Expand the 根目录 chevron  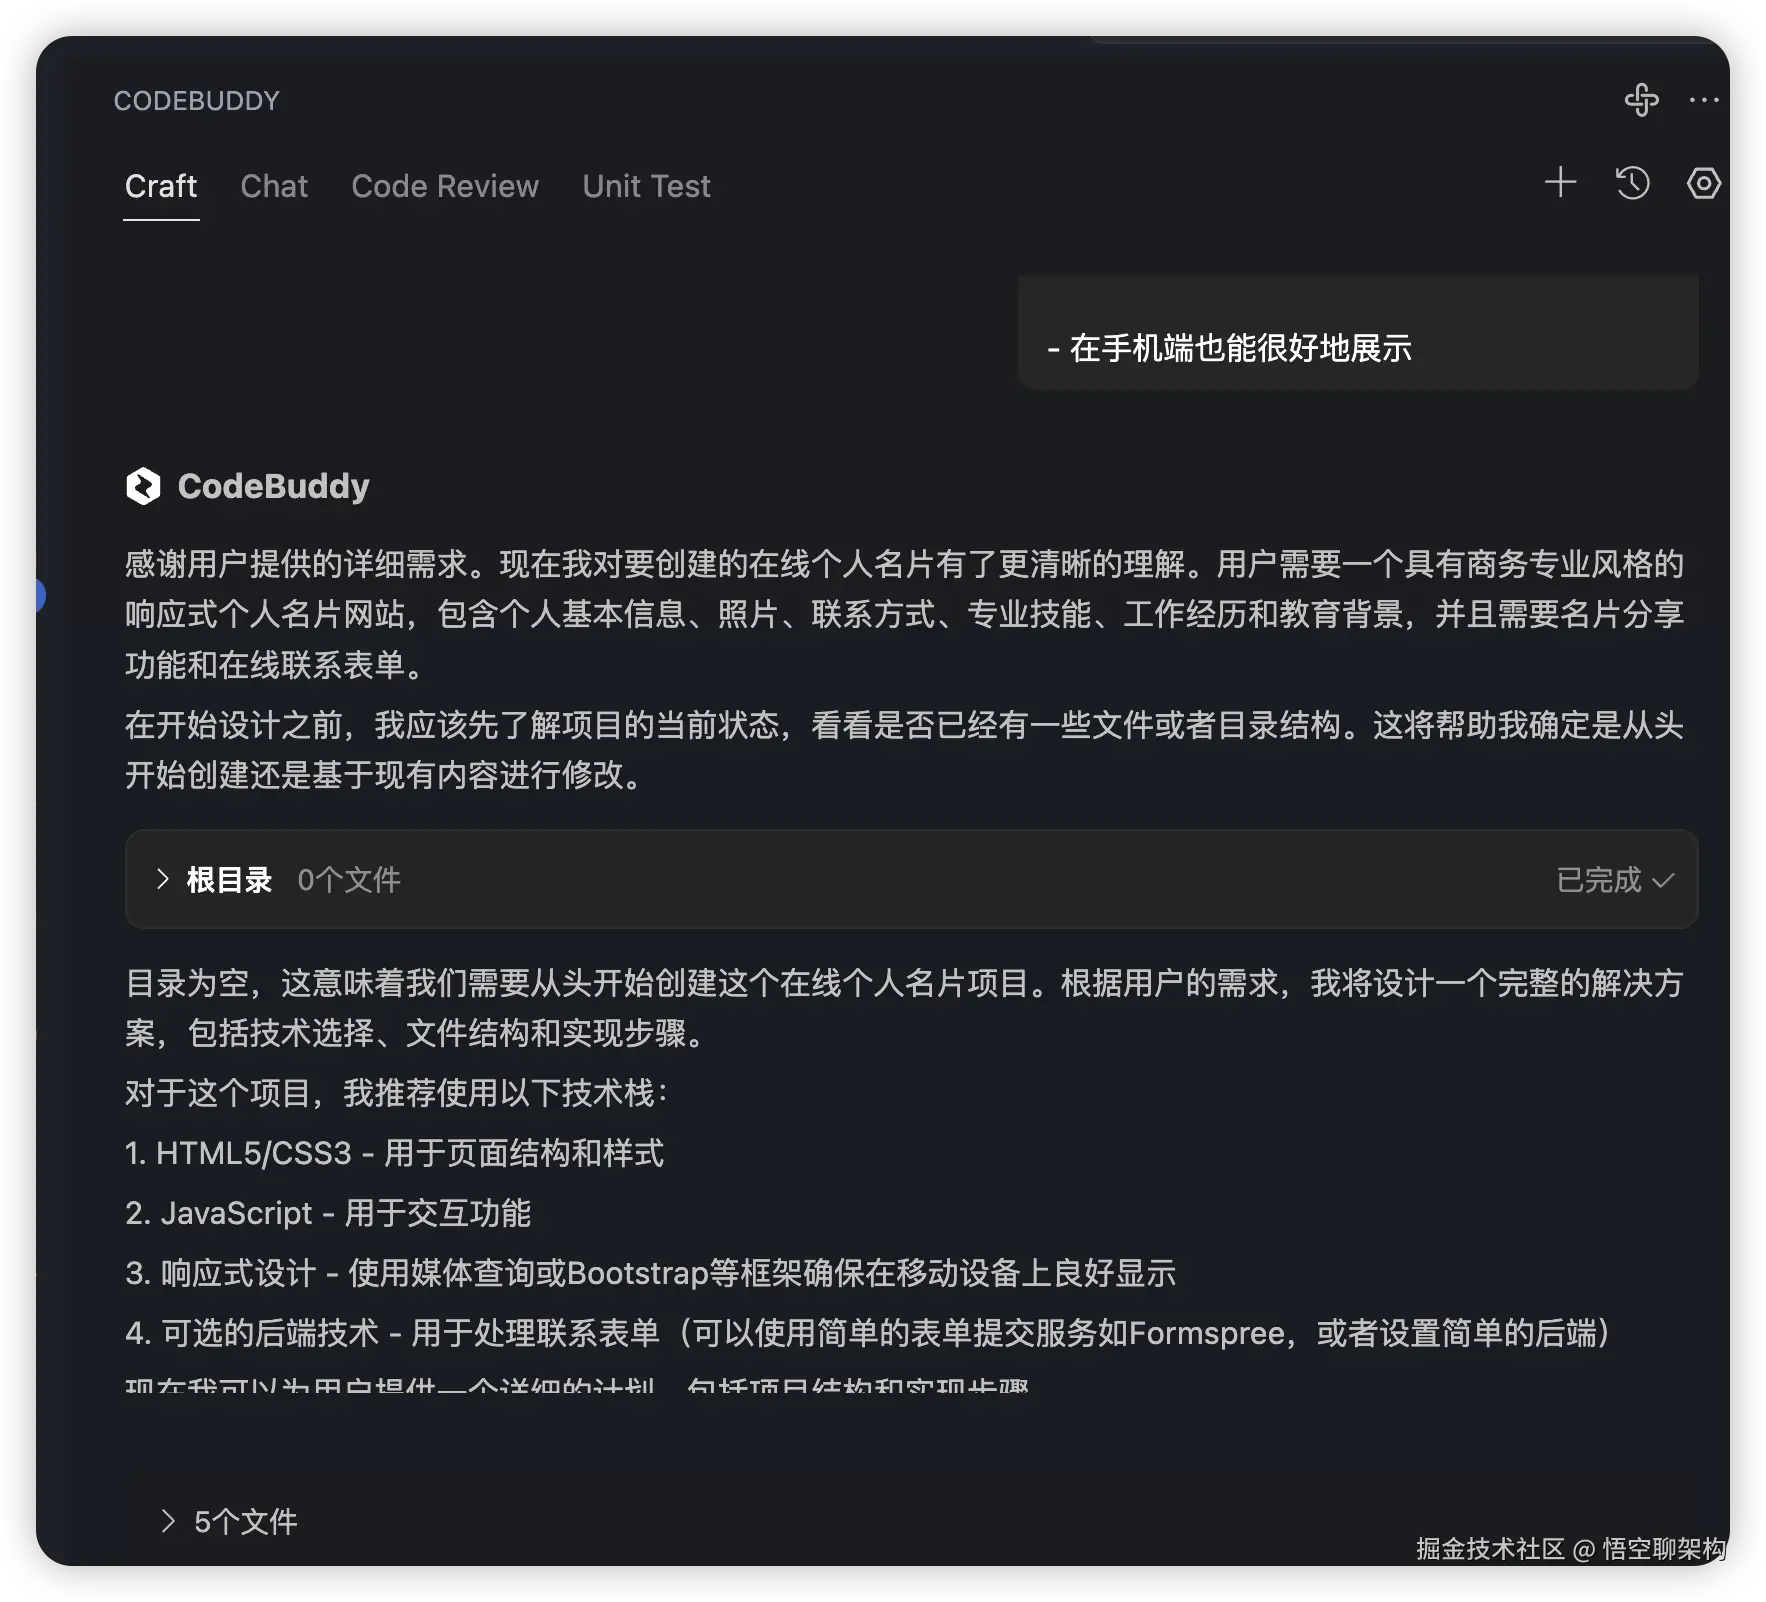(163, 879)
